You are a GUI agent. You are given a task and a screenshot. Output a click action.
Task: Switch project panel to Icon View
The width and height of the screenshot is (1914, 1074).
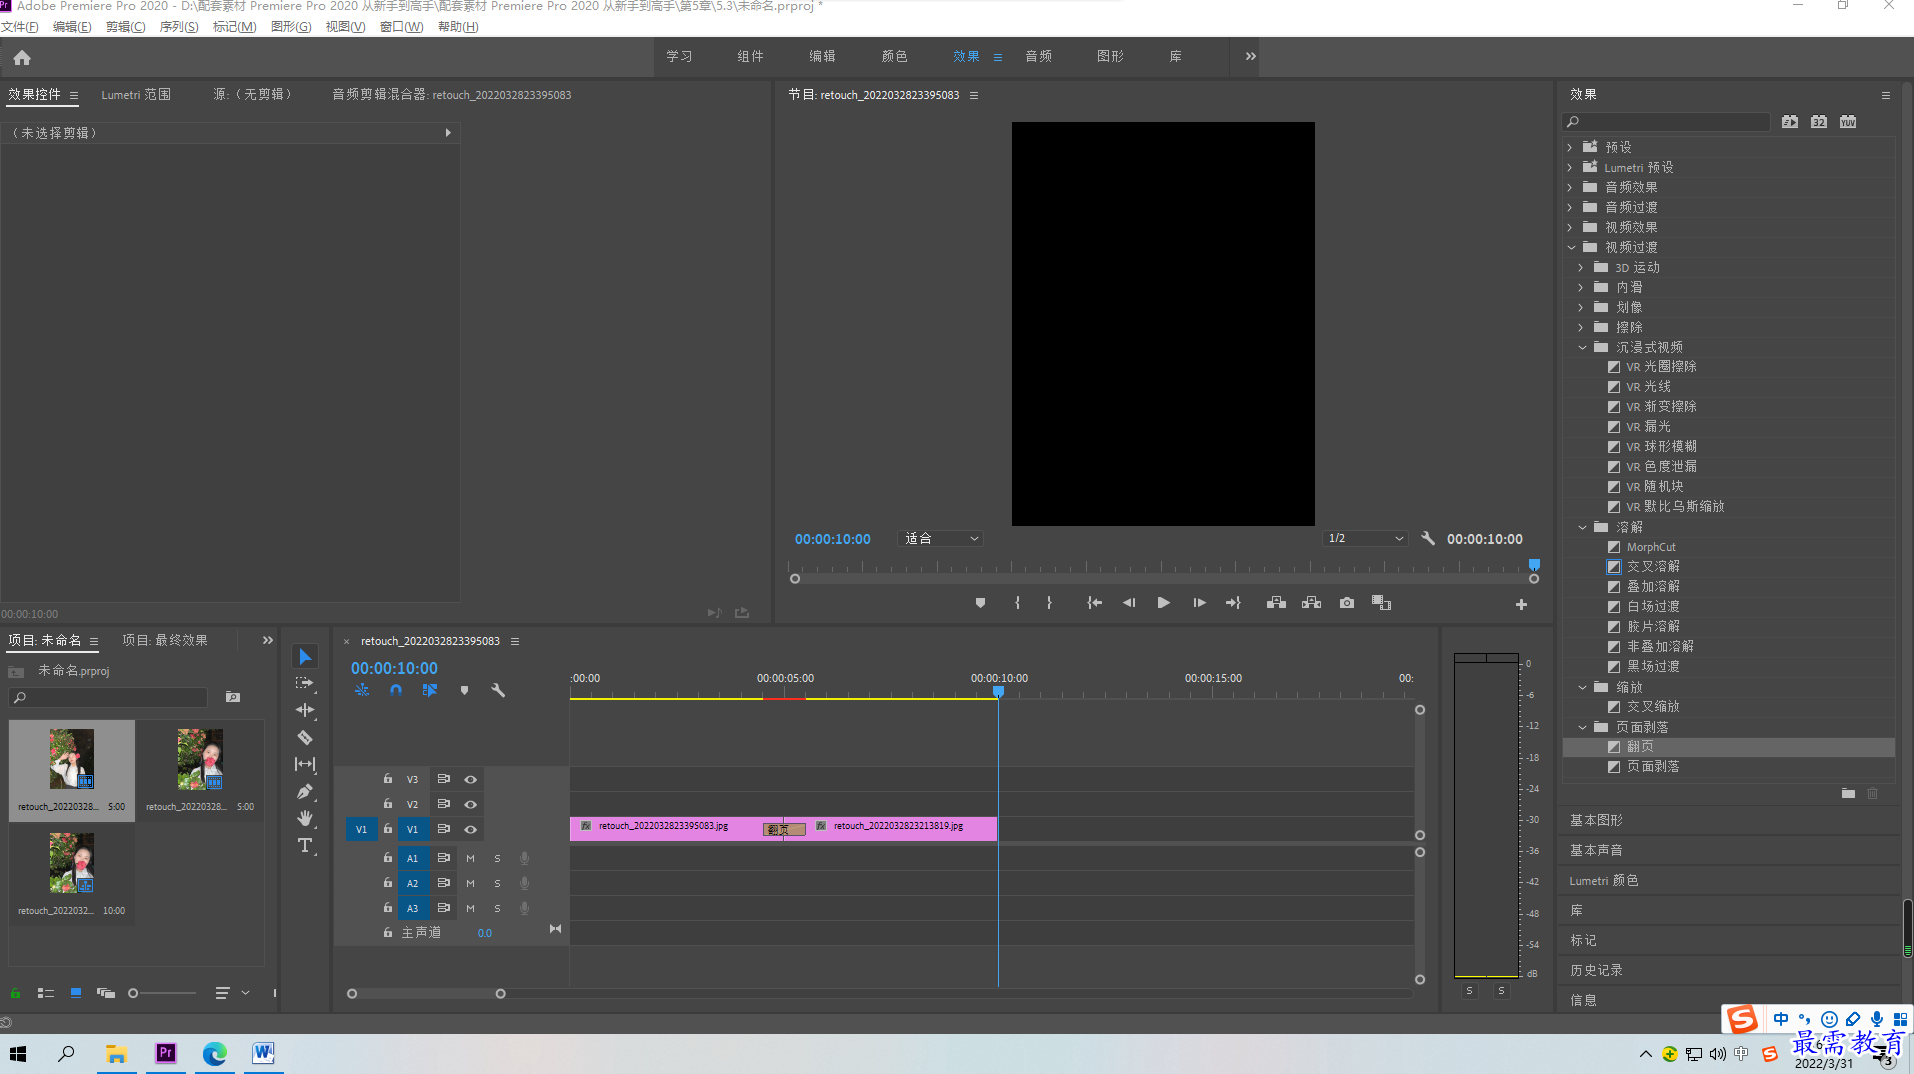click(x=76, y=993)
